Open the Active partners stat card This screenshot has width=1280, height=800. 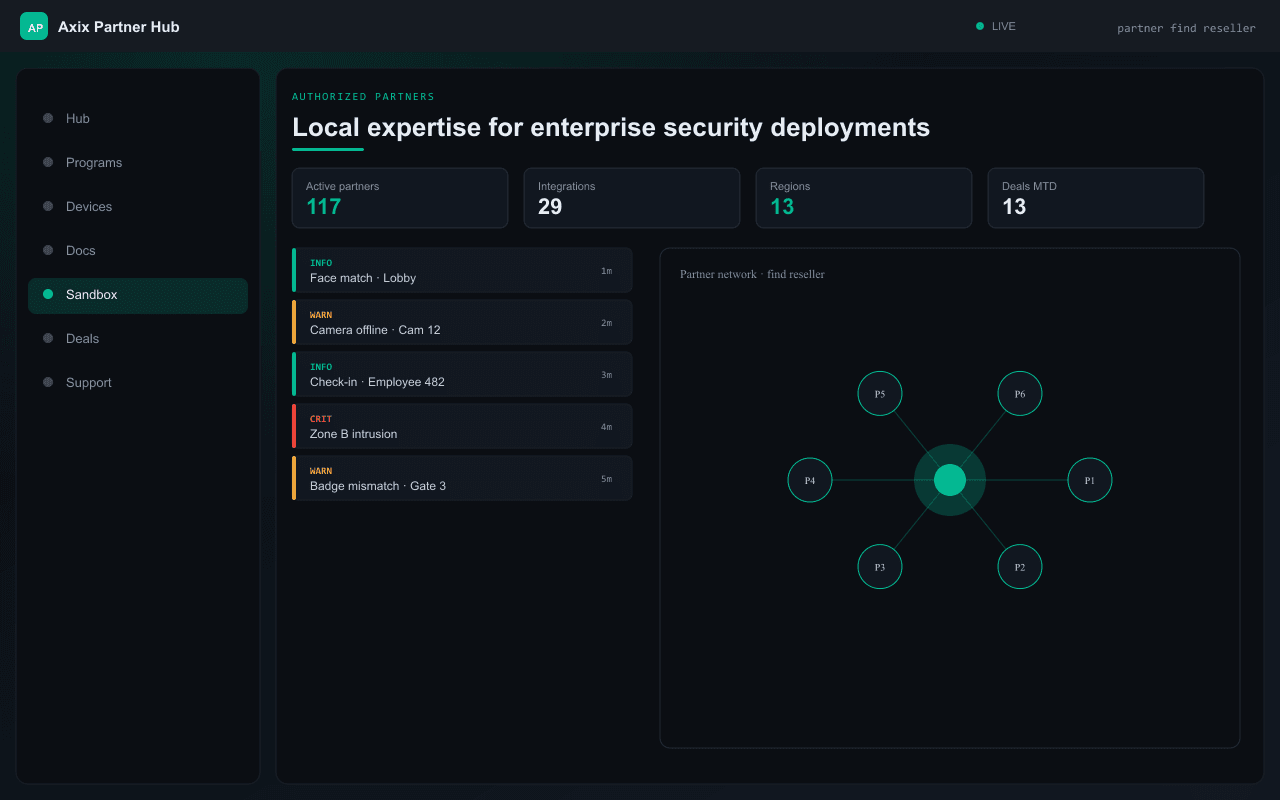(x=400, y=198)
